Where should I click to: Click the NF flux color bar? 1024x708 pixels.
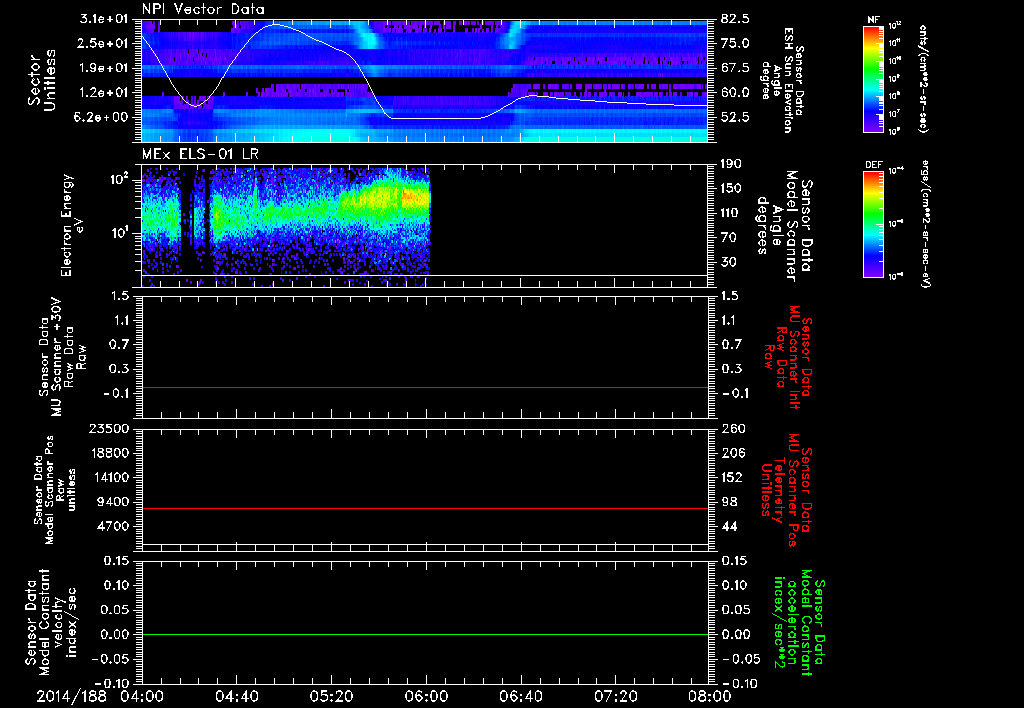click(x=873, y=79)
